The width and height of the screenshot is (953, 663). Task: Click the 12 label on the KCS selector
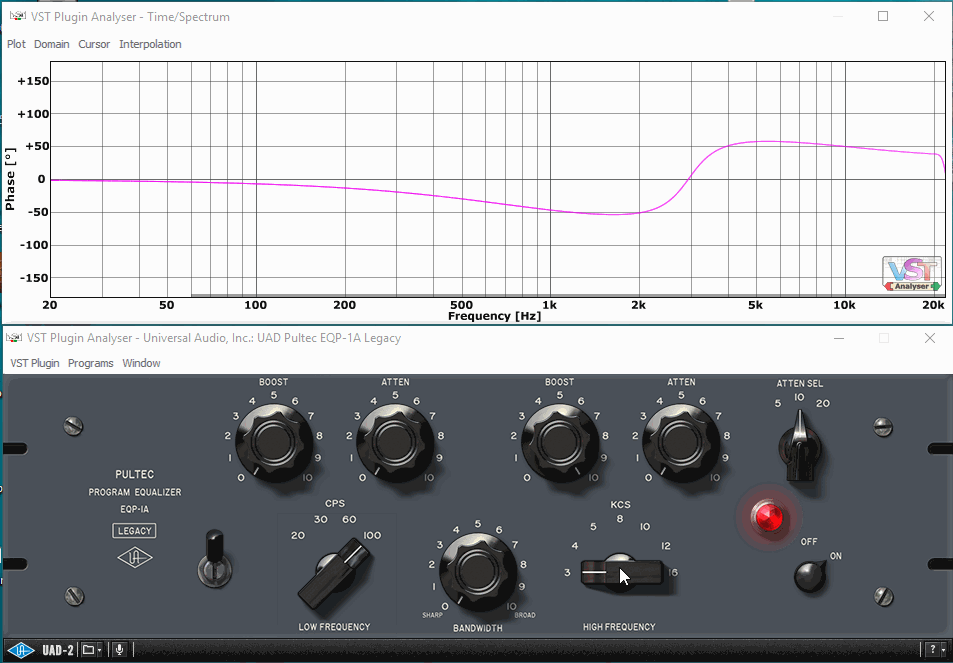[x=666, y=546]
